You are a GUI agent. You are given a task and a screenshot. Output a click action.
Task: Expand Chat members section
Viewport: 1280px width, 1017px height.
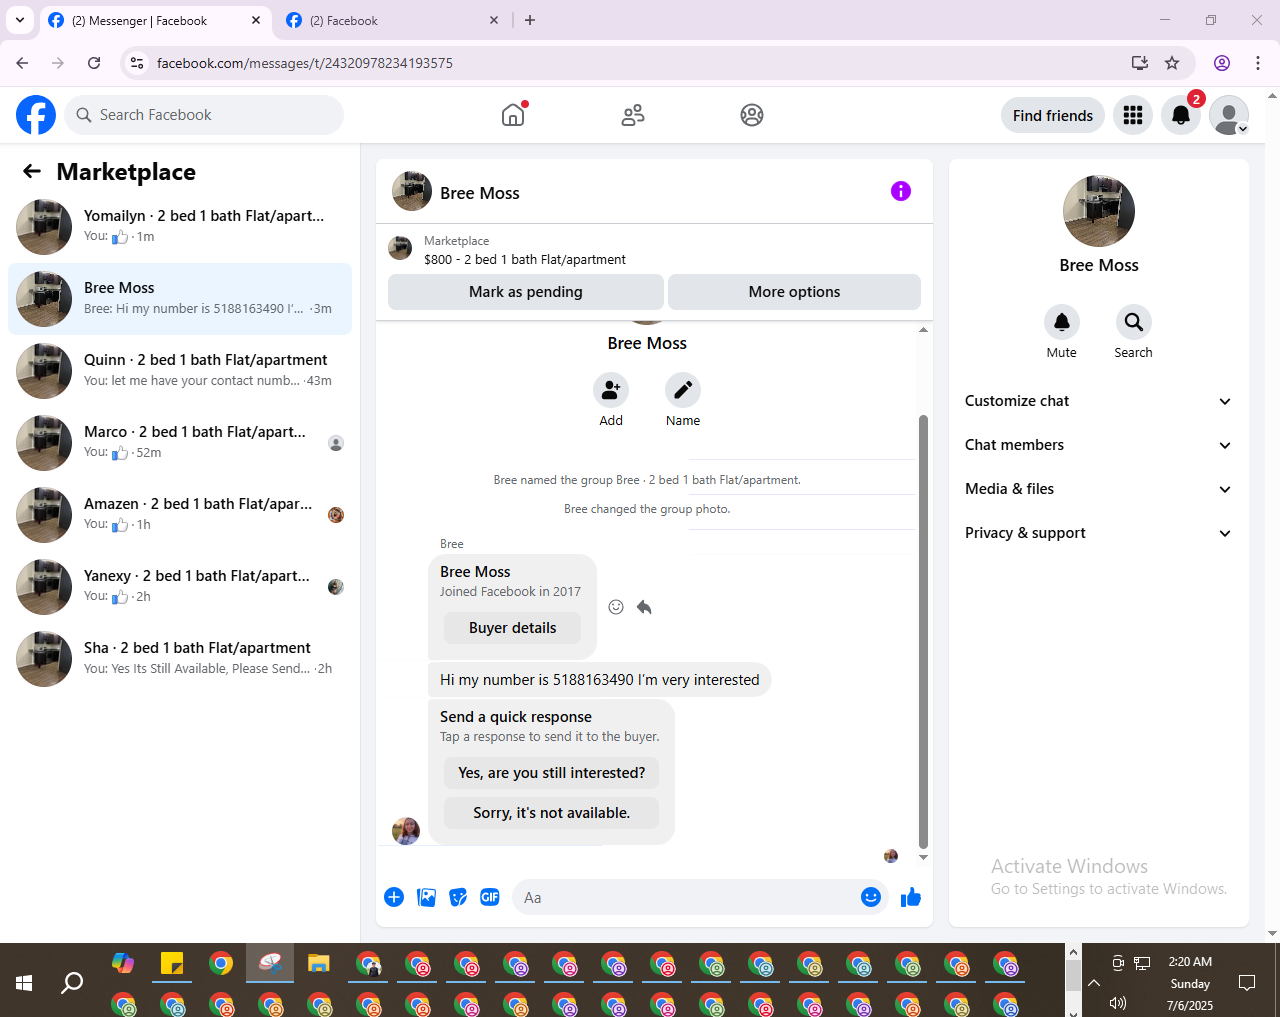(1099, 445)
